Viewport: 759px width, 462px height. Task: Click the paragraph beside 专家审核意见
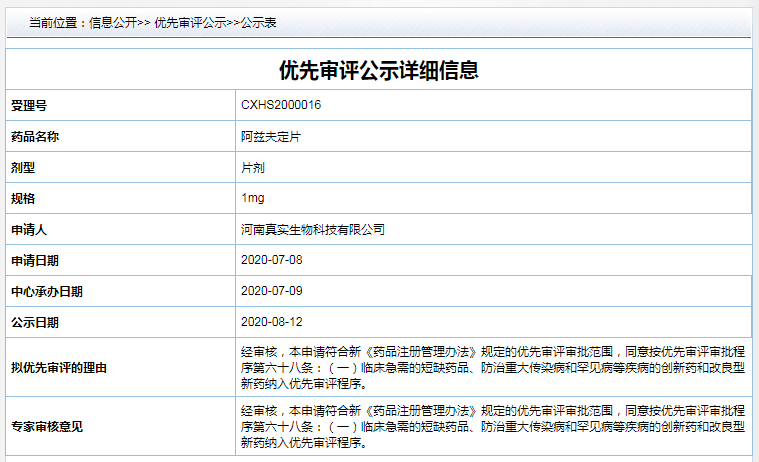tap(493, 427)
